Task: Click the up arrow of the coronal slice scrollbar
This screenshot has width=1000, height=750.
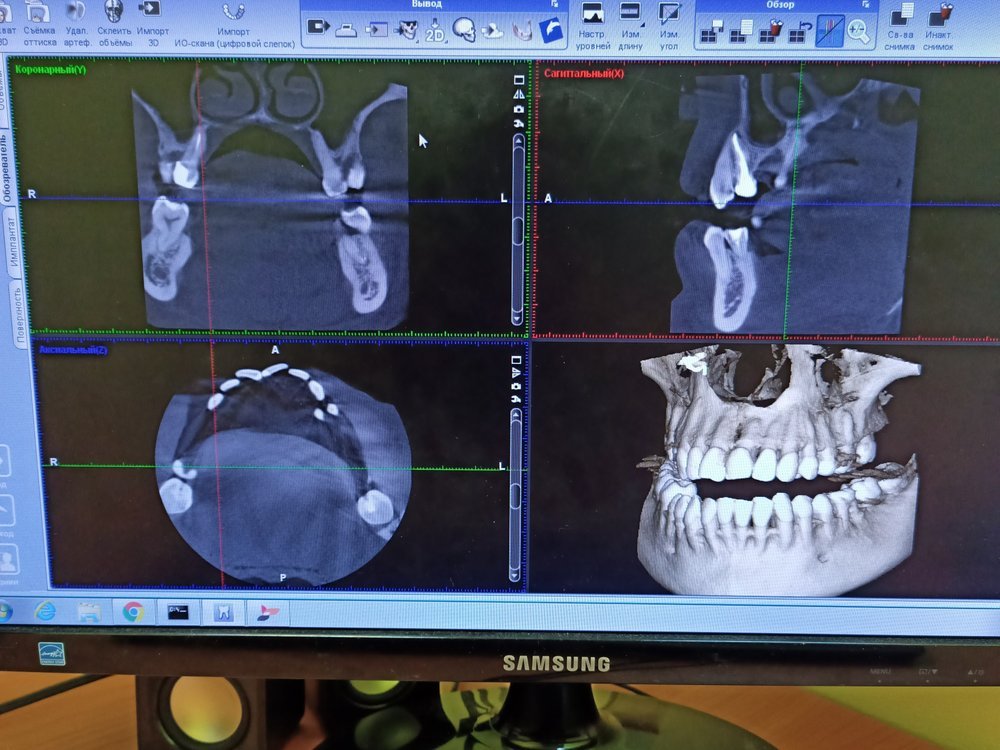Action: click(x=518, y=140)
